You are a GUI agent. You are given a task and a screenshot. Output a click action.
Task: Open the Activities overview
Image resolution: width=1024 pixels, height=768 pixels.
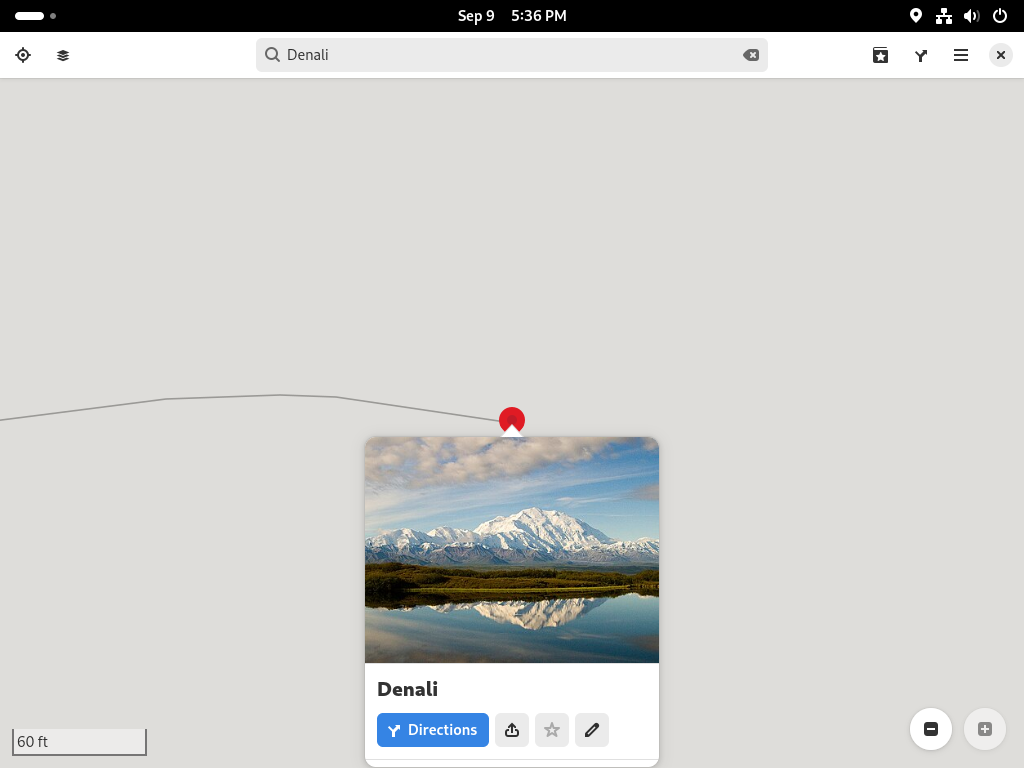point(35,16)
